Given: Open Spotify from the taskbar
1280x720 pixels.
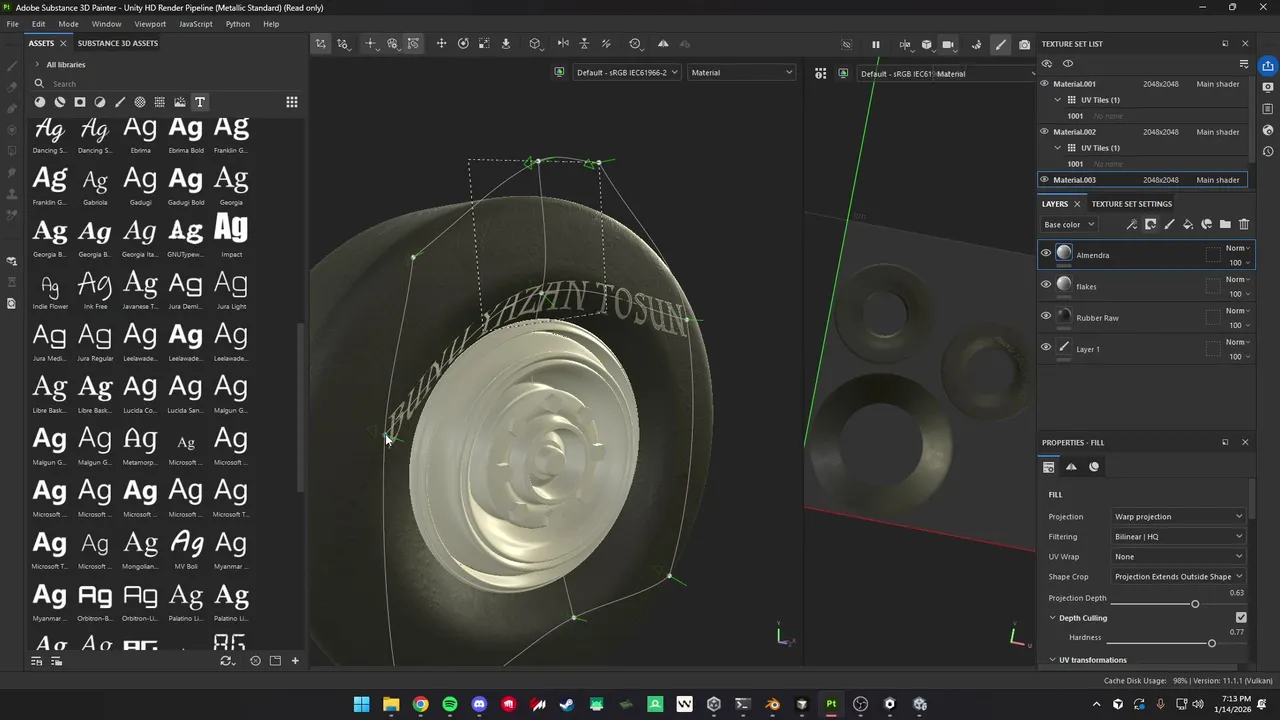Looking at the screenshot, I should tap(450, 704).
